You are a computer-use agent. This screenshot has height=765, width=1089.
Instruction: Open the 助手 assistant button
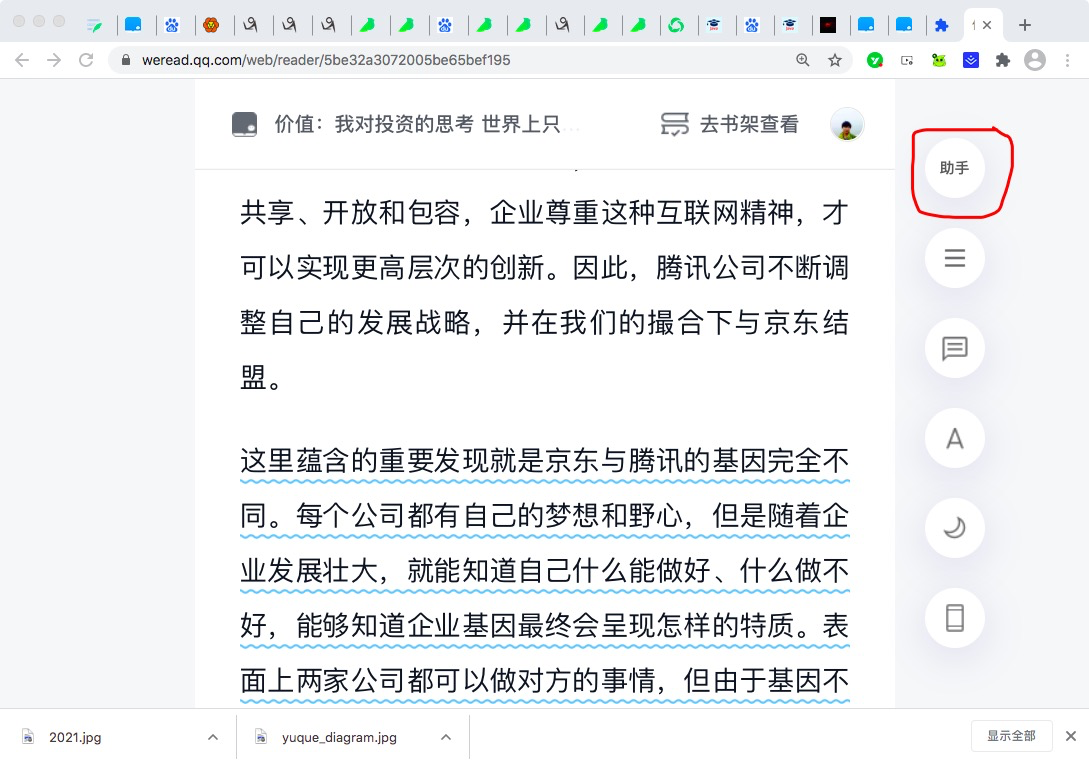point(954,168)
